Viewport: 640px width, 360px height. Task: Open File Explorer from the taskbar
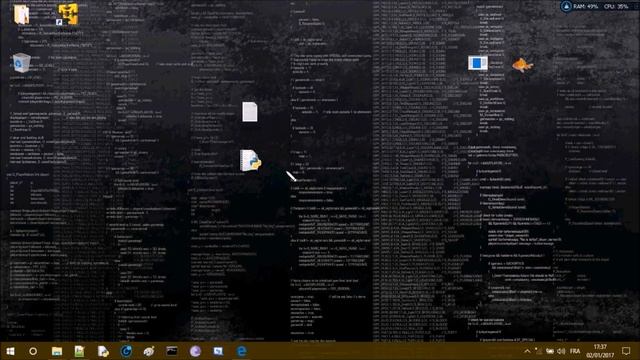[57, 351]
